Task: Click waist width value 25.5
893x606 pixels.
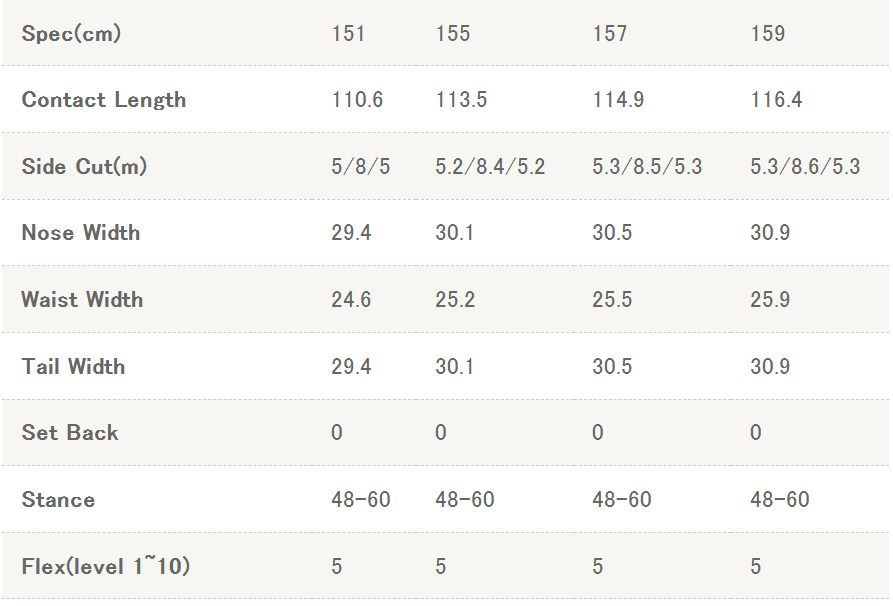Action: (612, 300)
